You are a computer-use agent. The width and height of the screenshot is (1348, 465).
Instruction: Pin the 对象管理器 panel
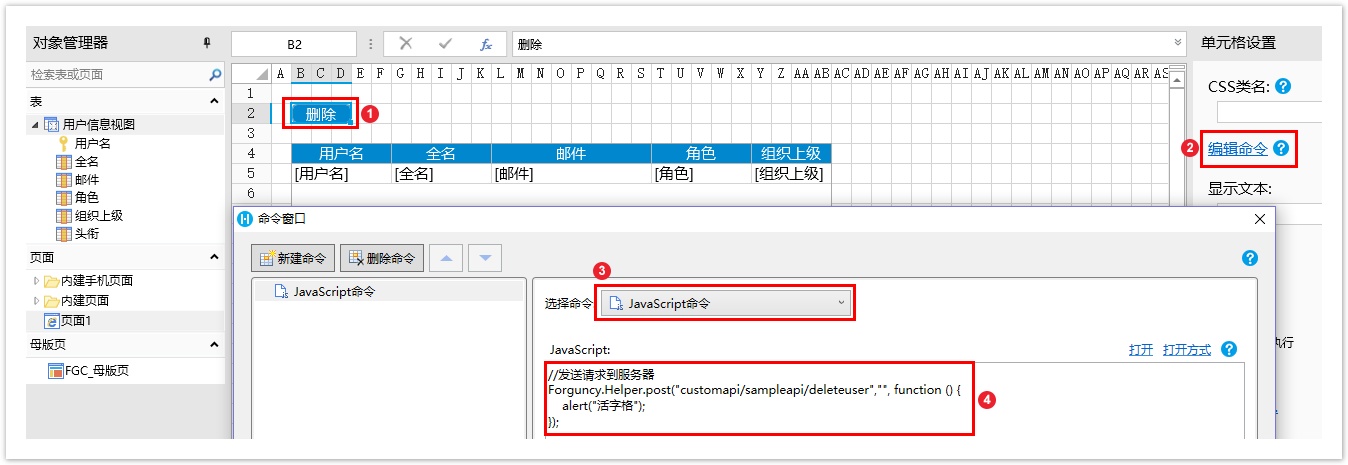click(207, 43)
